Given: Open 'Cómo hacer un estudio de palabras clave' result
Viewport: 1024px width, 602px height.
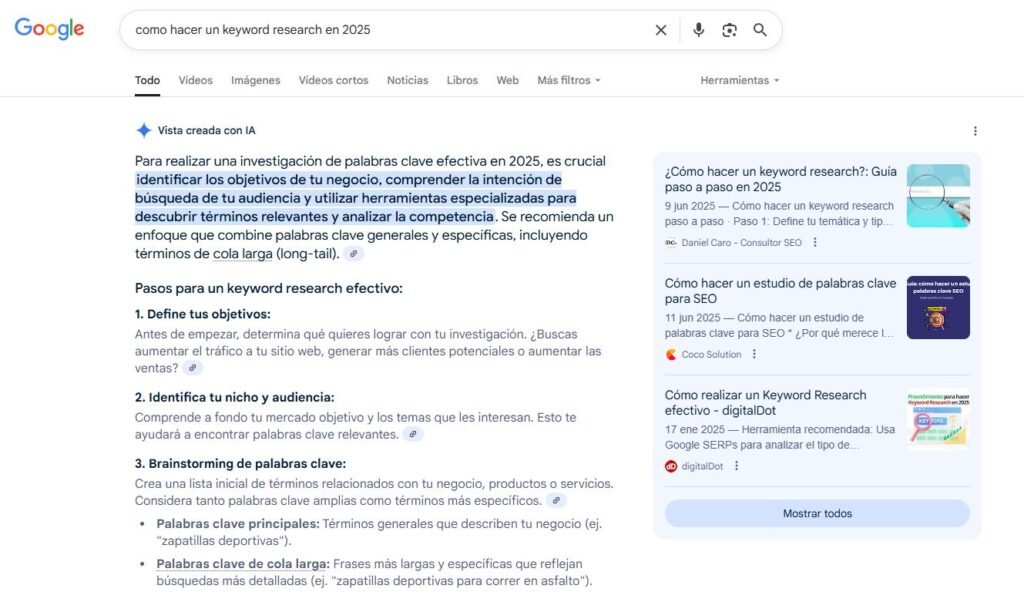Looking at the screenshot, I should [x=780, y=291].
